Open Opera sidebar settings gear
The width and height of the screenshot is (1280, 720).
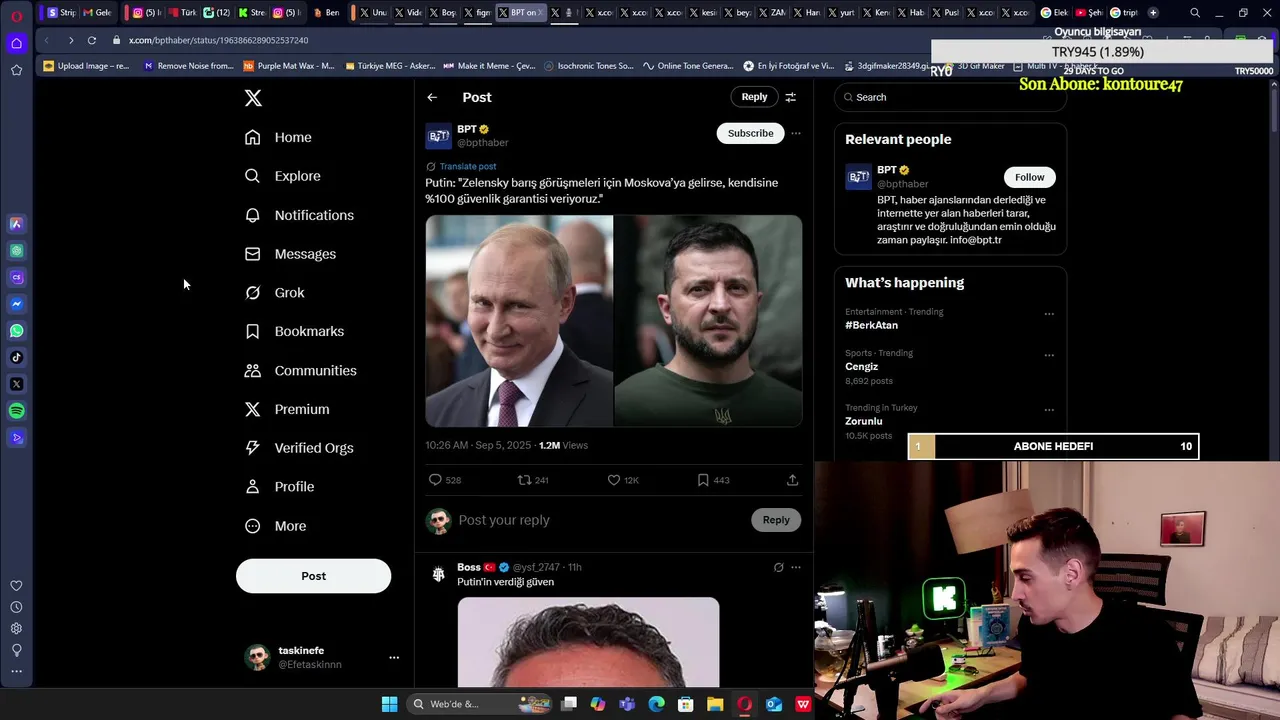16,629
